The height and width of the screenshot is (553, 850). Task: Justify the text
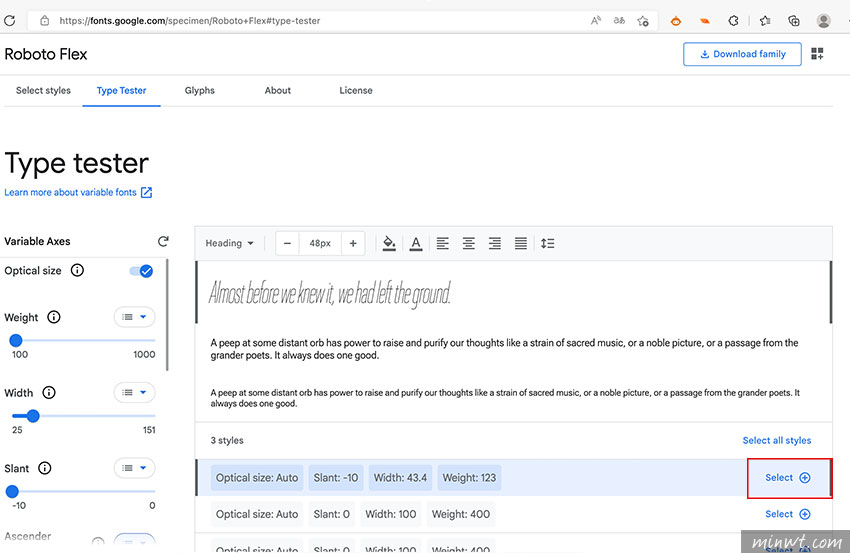pyautogui.click(x=520, y=243)
